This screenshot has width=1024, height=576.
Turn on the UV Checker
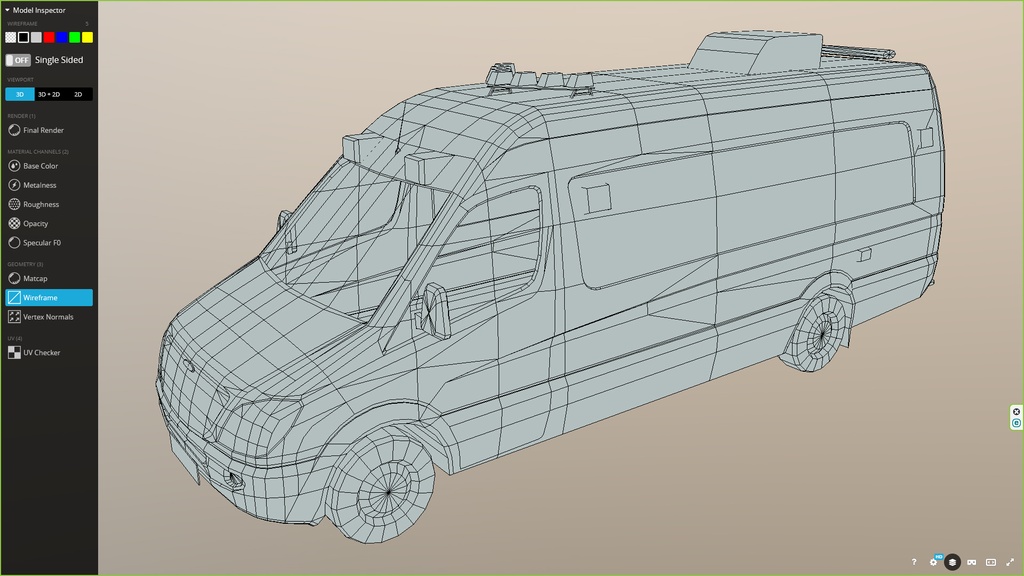click(x=41, y=353)
